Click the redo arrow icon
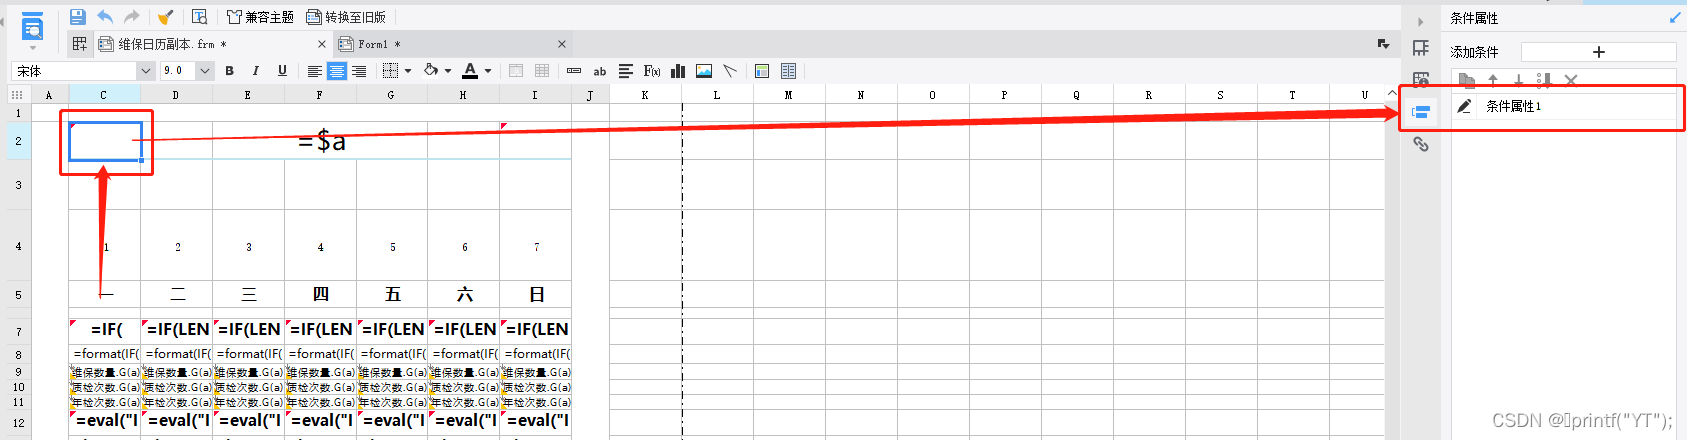 coord(132,17)
